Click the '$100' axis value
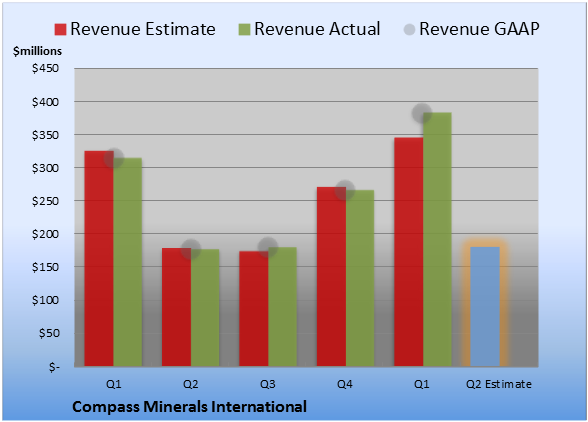 click(x=45, y=300)
